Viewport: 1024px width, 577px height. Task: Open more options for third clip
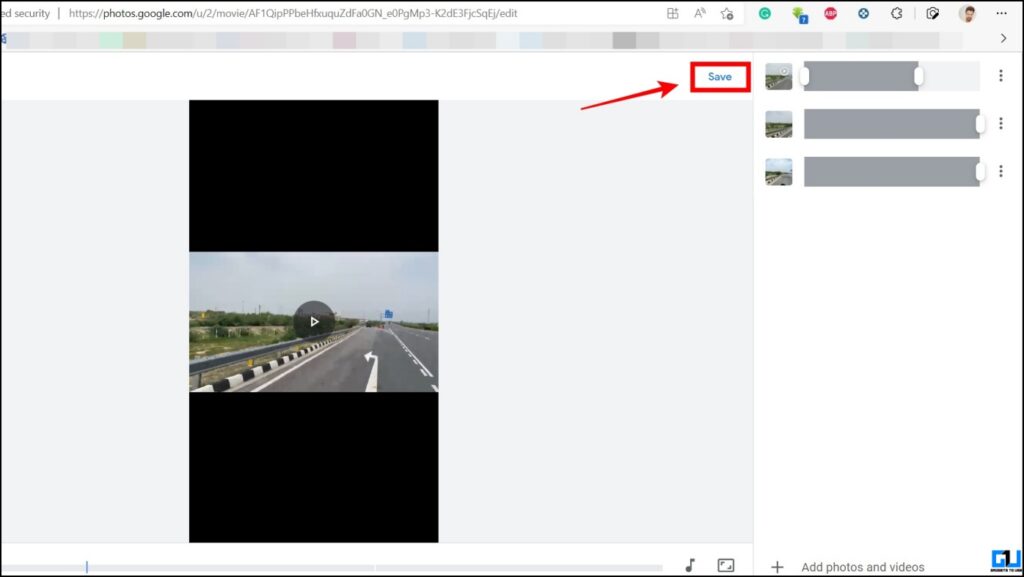(1000, 171)
